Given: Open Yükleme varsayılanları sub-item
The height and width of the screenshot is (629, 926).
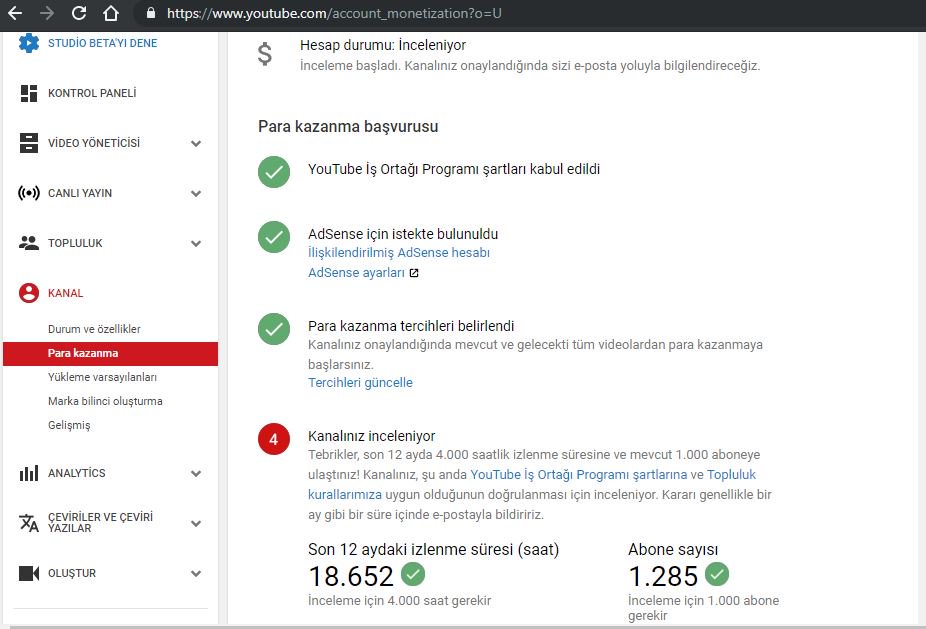Looking at the screenshot, I should (102, 377).
